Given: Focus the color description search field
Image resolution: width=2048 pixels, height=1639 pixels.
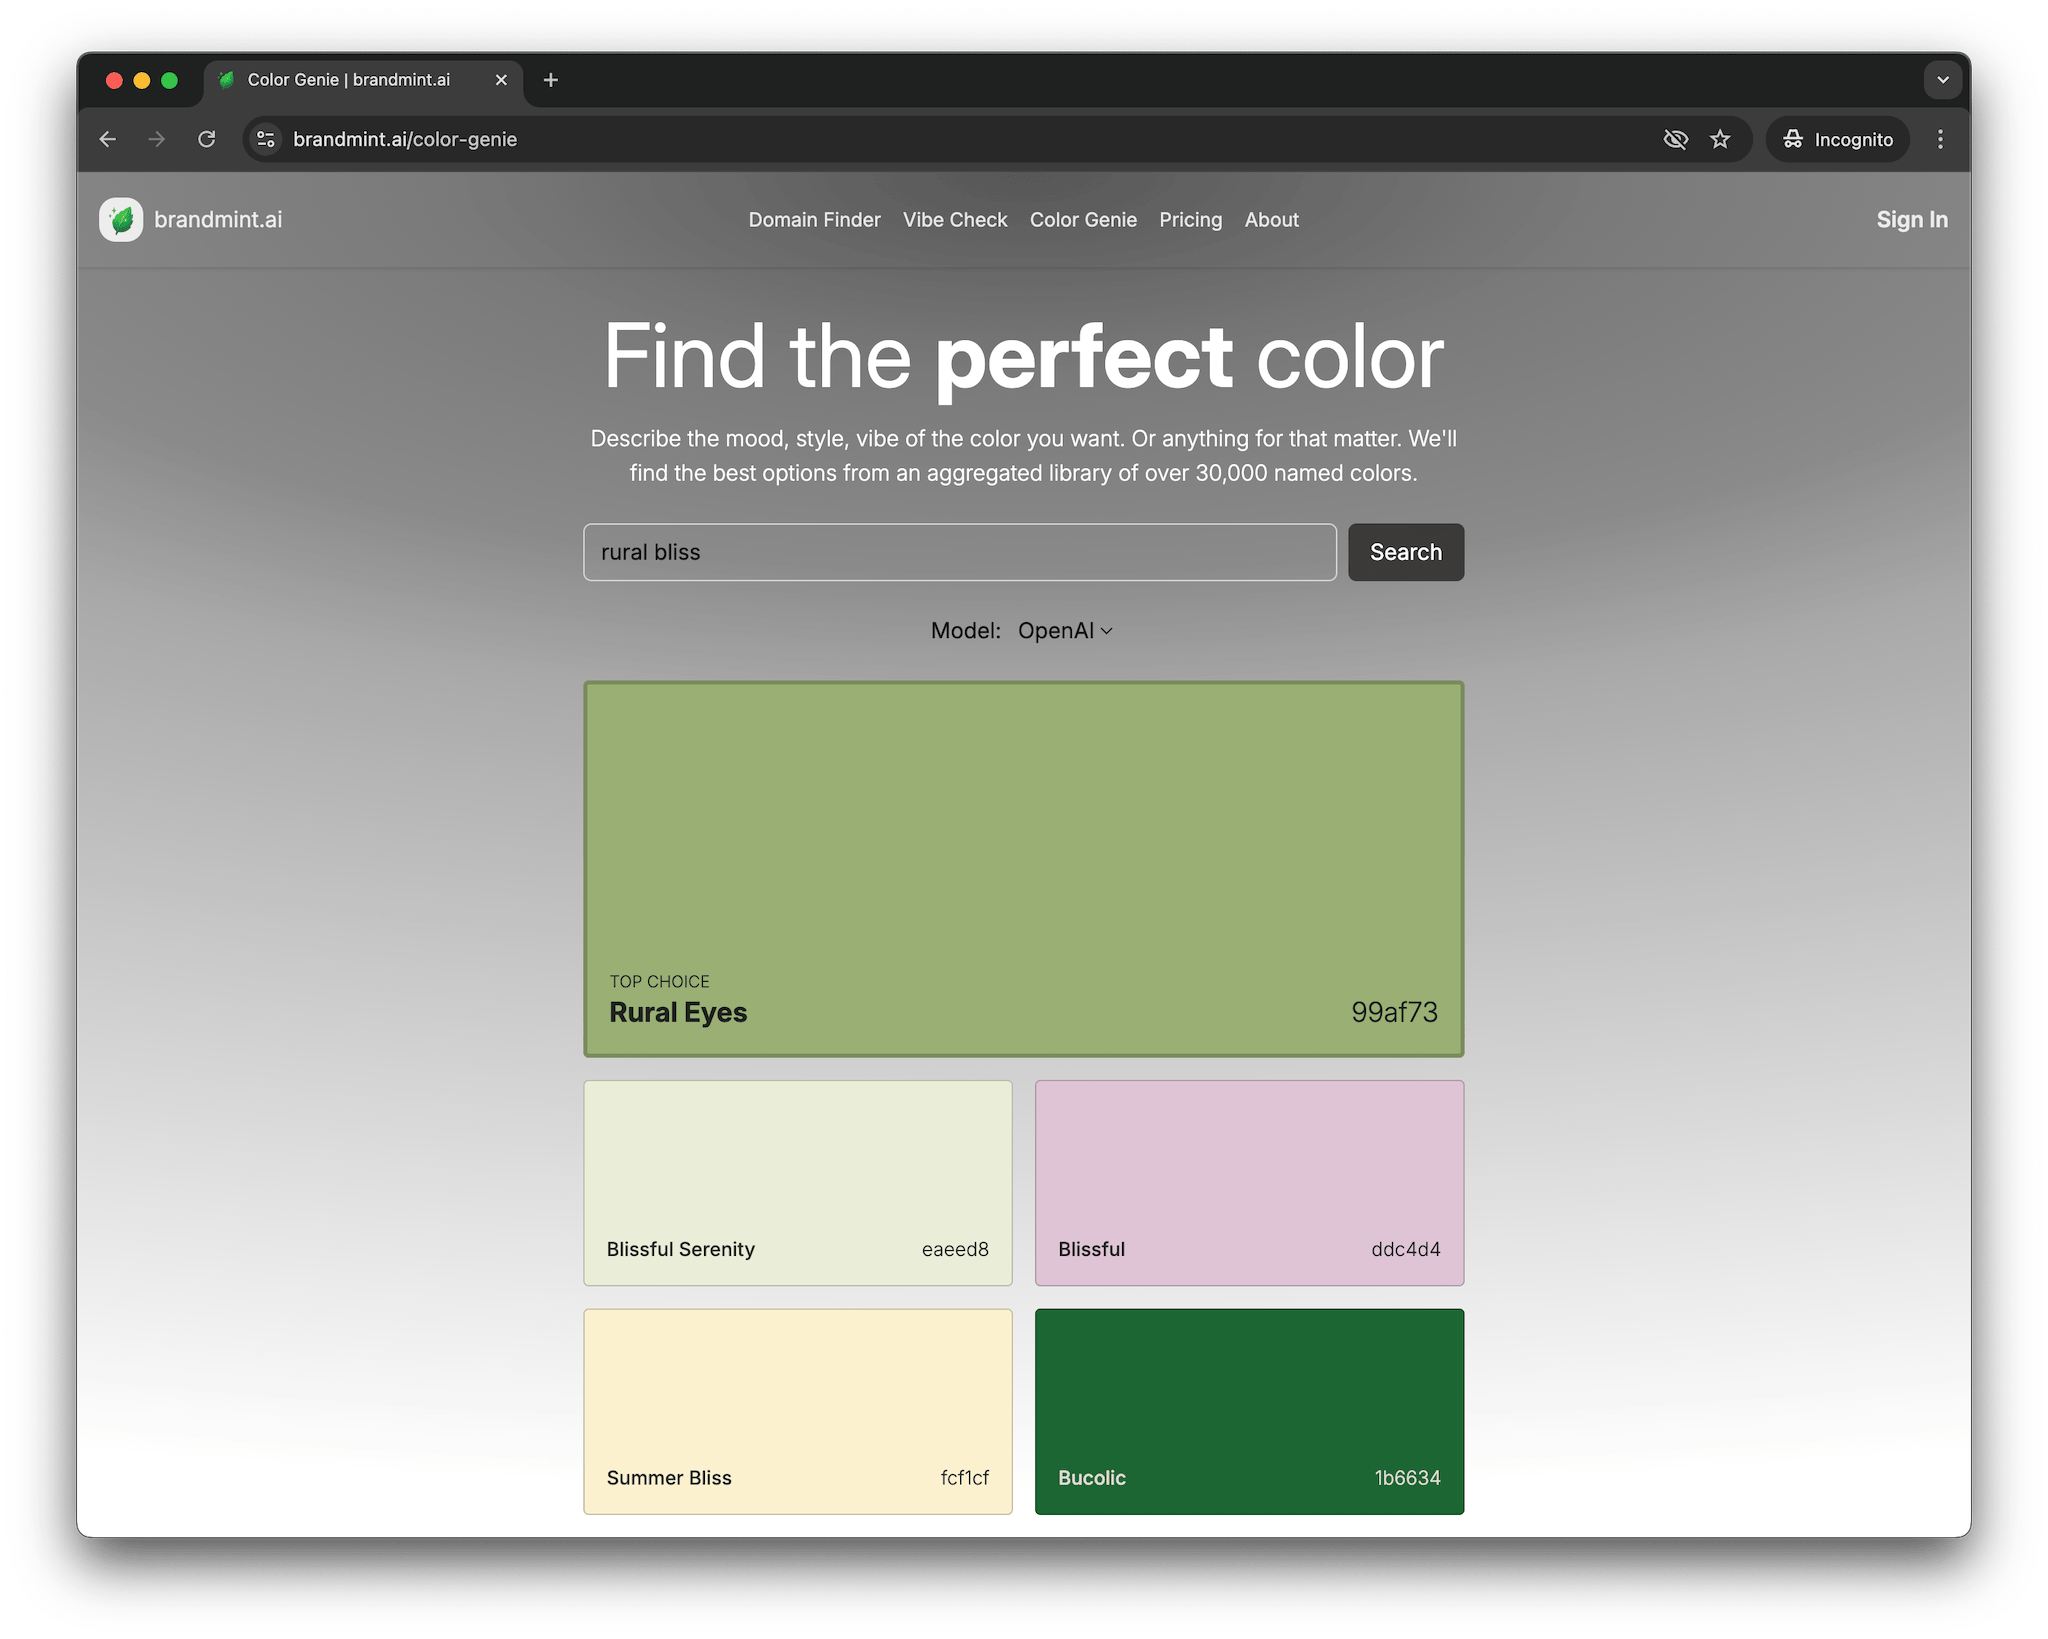Looking at the screenshot, I should (959, 552).
